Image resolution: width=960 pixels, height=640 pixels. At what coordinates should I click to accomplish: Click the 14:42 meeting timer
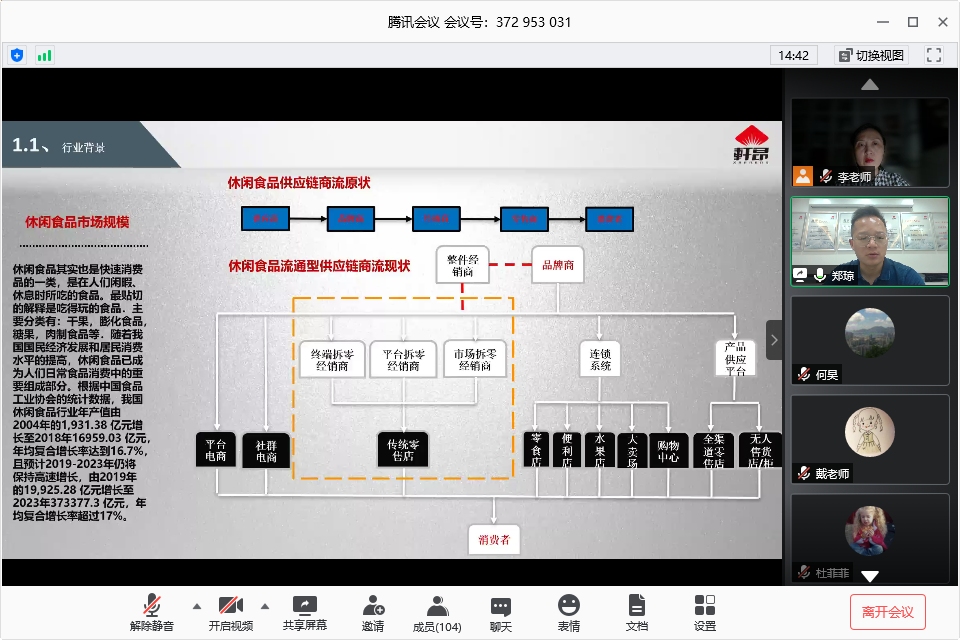tap(794, 55)
